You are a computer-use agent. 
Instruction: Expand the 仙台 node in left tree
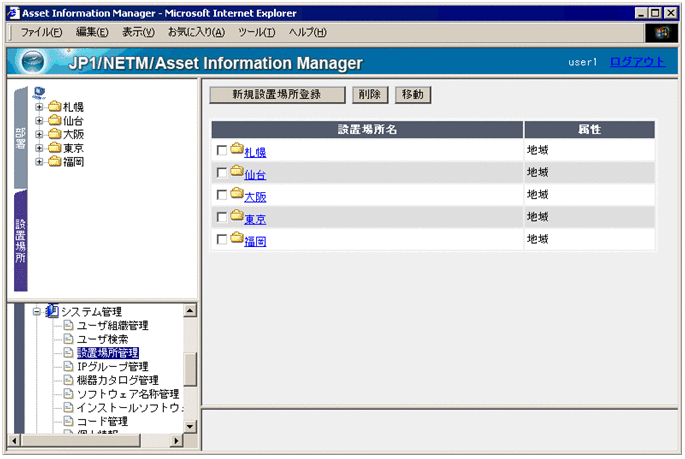point(40,121)
